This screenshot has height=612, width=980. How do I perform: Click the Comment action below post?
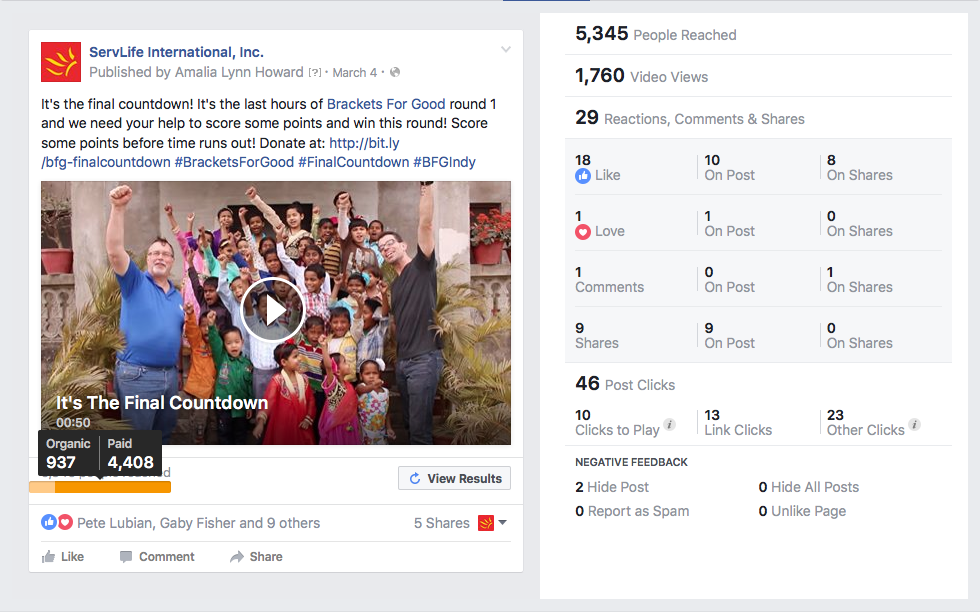point(157,557)
